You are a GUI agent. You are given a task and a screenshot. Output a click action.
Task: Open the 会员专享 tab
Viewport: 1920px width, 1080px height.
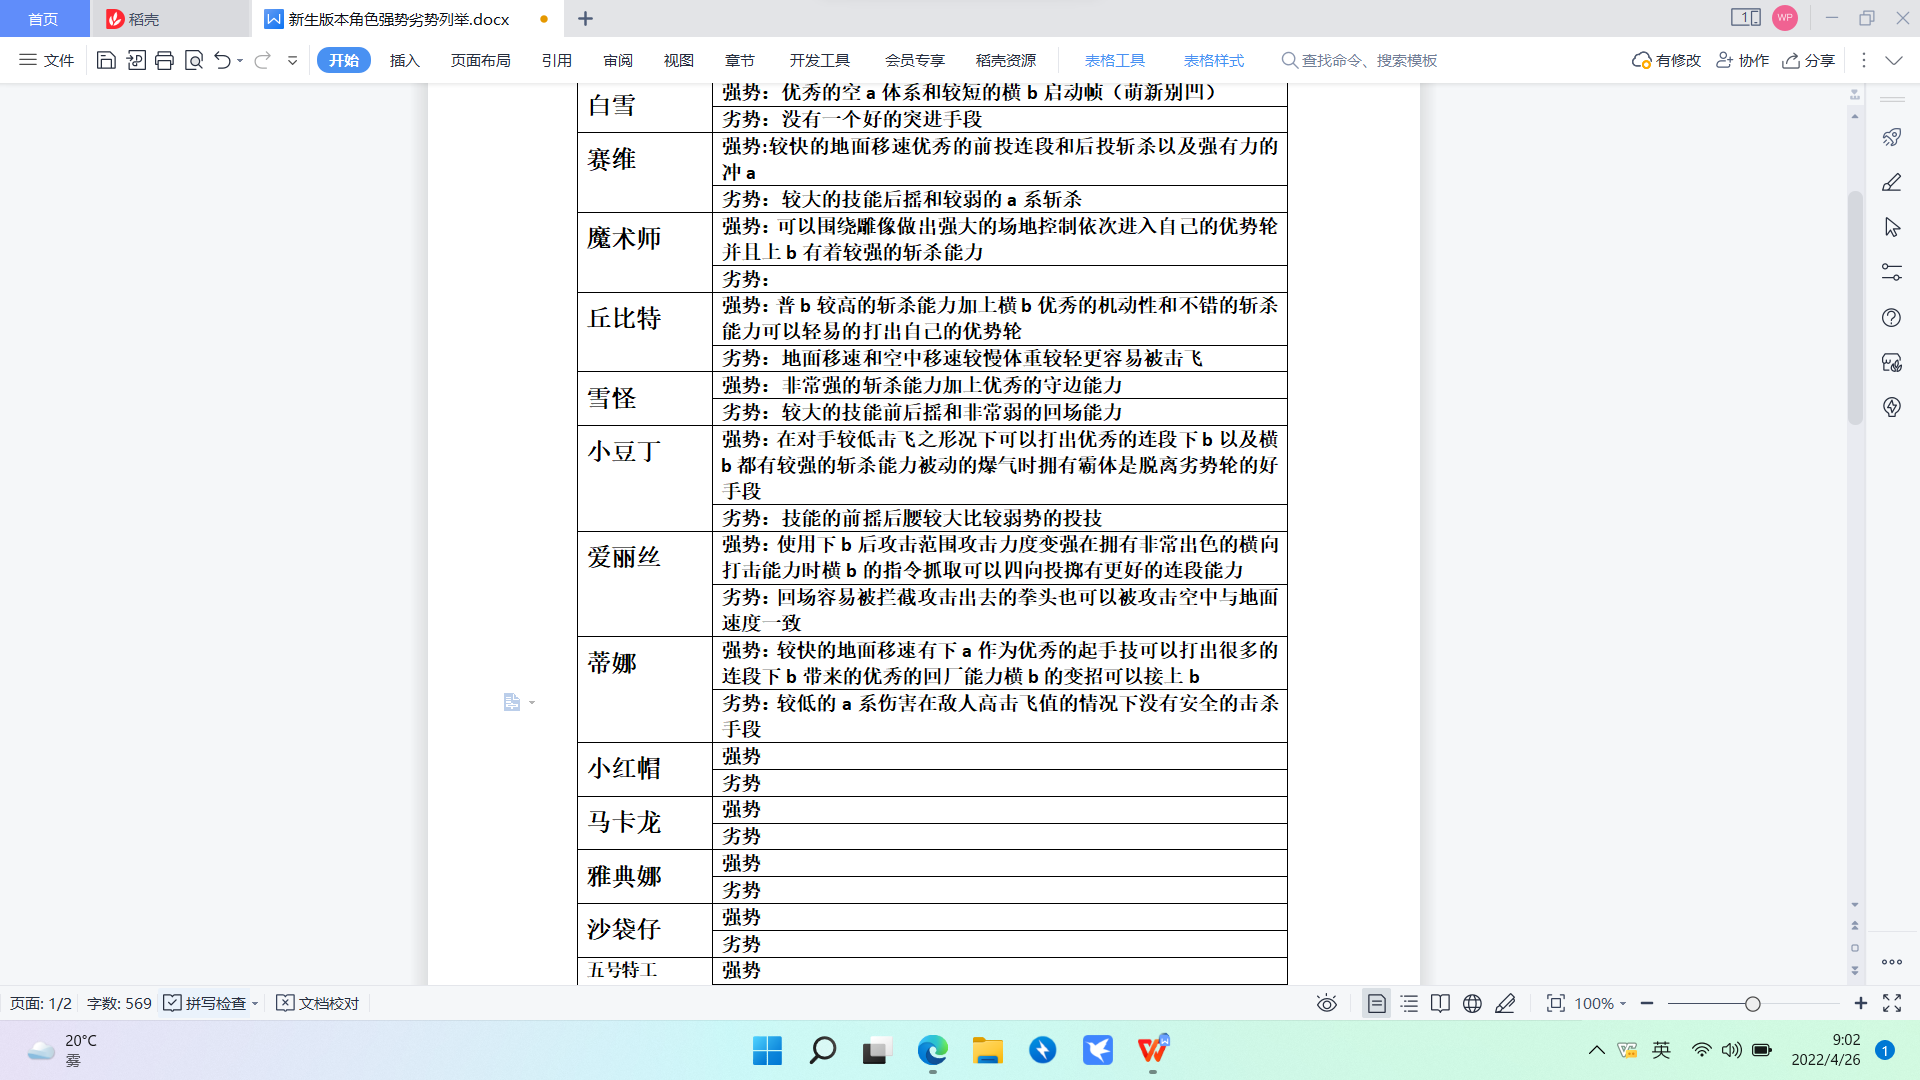pos(914,60)
